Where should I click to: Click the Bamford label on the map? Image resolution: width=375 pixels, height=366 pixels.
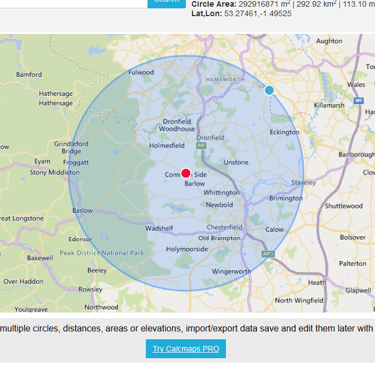29,75
